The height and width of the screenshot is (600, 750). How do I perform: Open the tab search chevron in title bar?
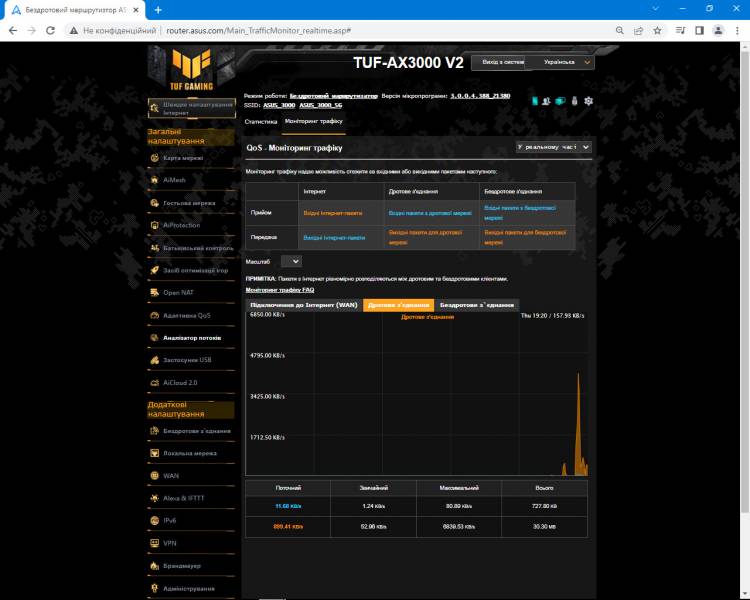tap(656, 9)
